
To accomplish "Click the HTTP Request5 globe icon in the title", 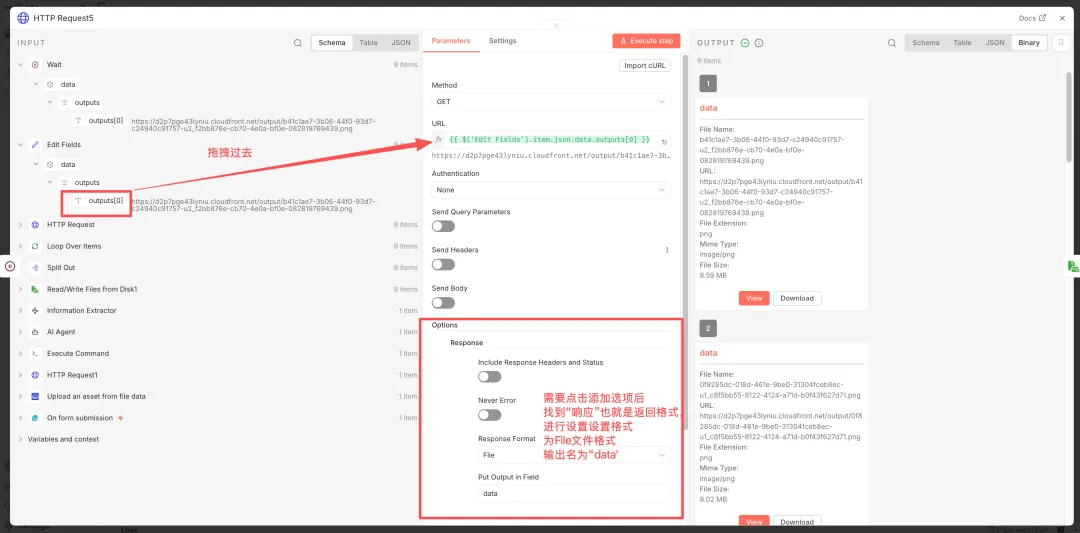I will tap(23, 19).
